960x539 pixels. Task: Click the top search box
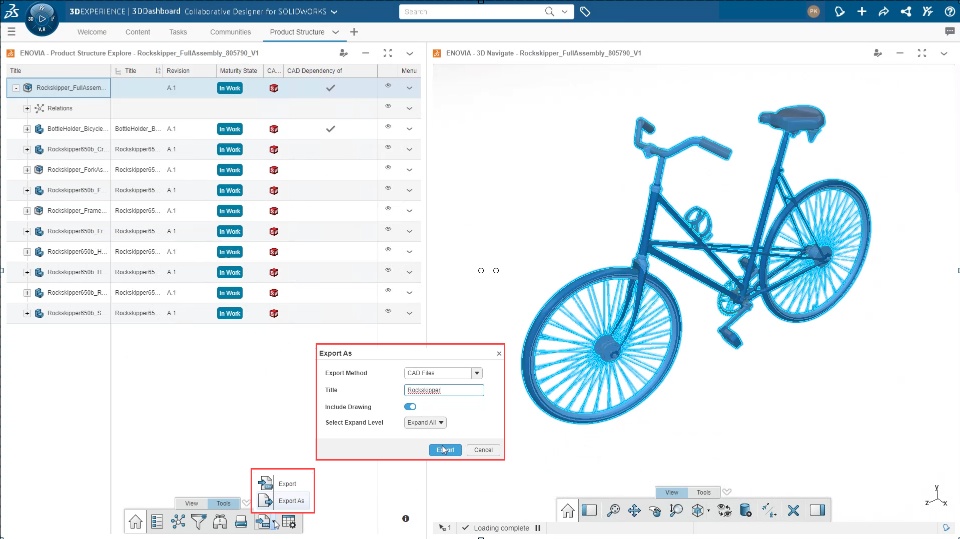point(470,12)
